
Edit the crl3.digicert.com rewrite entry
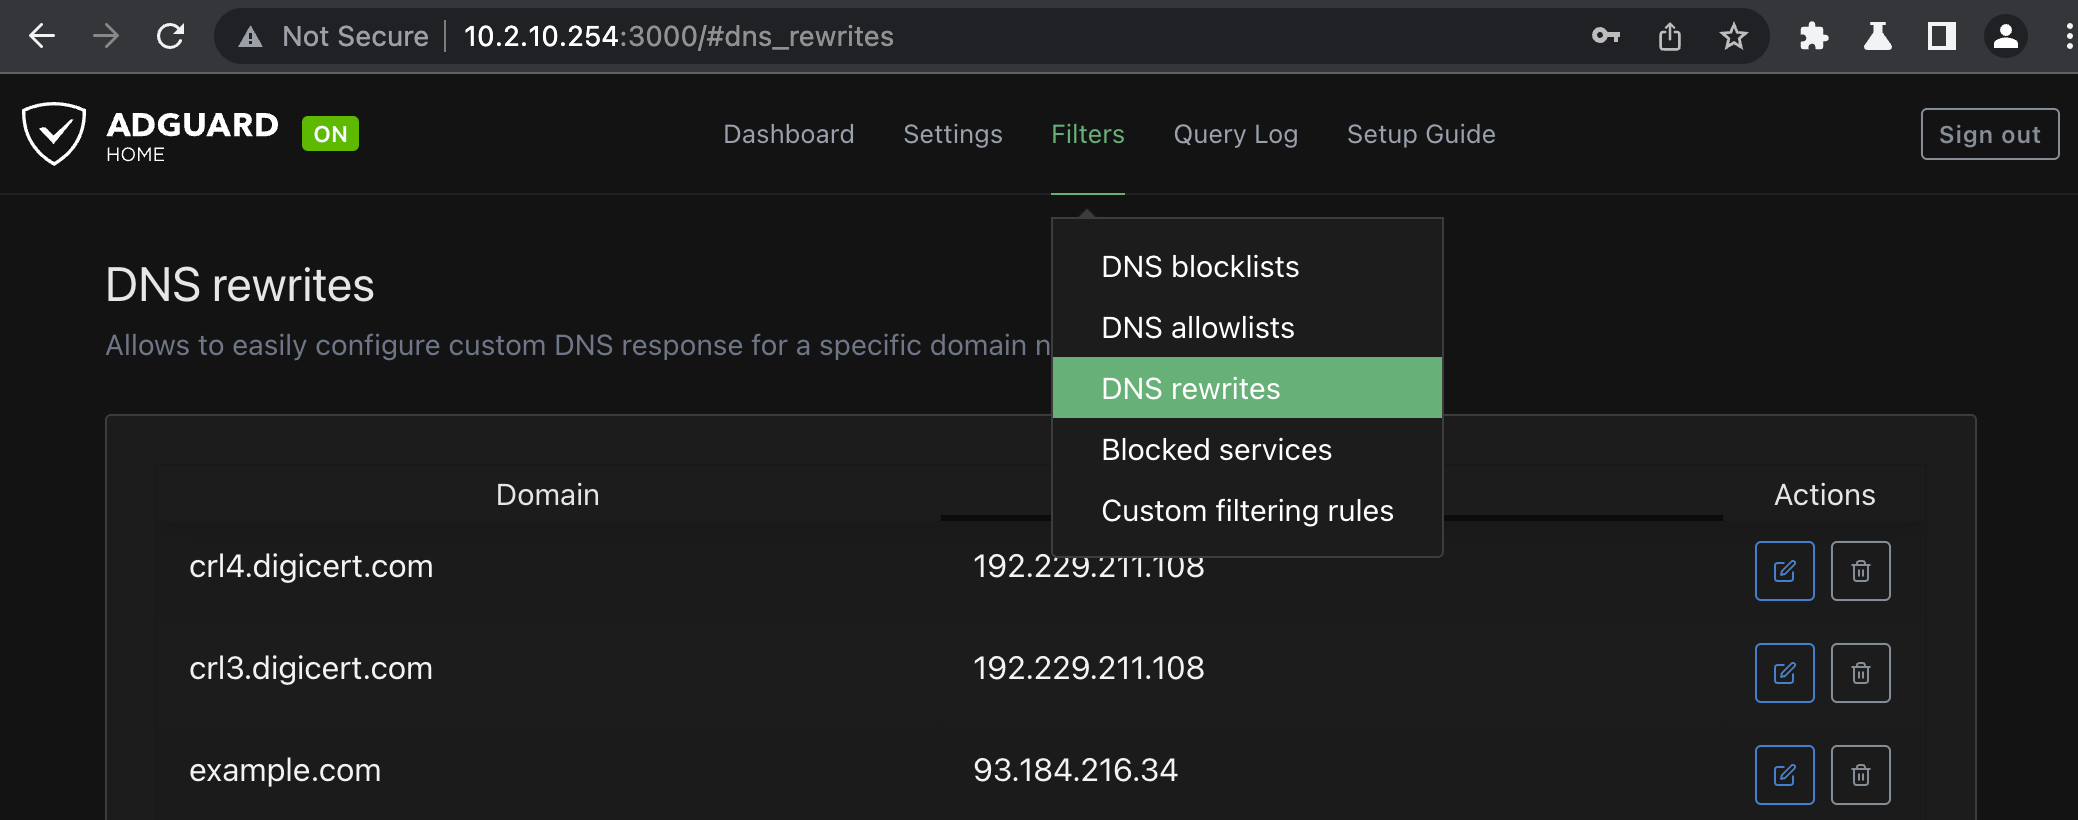pyautogui.click(x=1784, y=673)
